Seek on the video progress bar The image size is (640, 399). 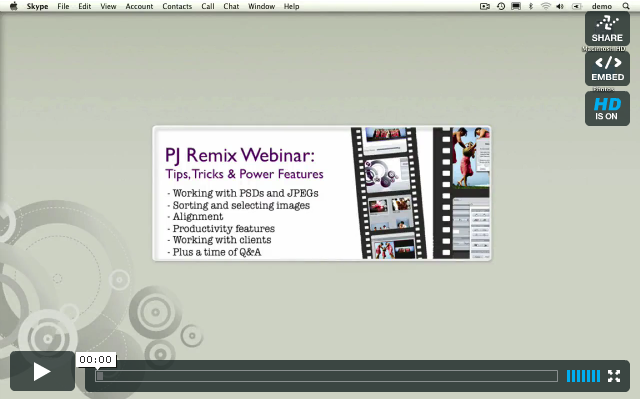327,376
